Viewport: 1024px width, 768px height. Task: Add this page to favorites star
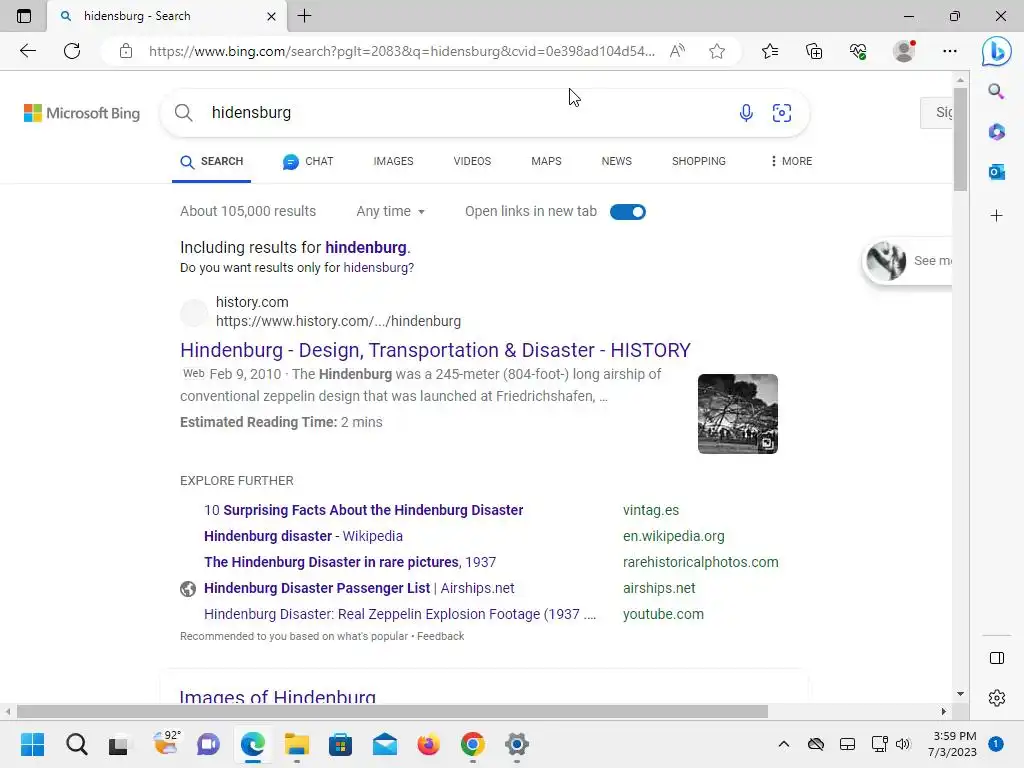point(716,51)
